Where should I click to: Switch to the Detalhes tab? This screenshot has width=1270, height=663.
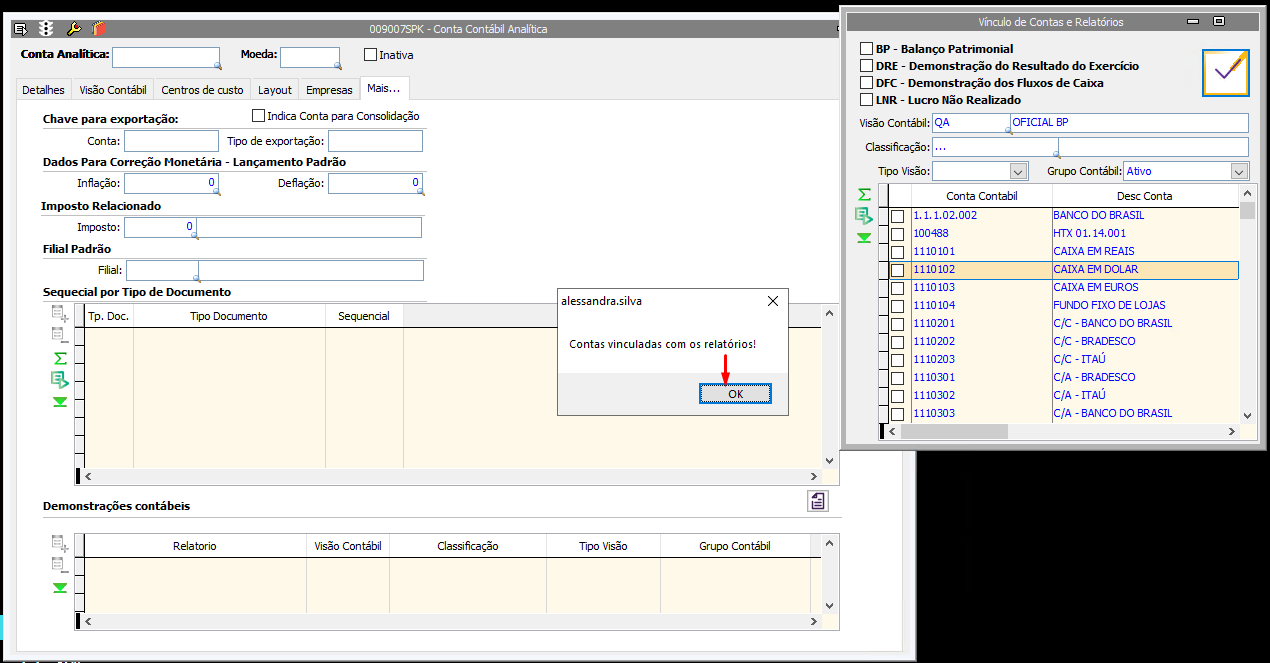(x=43, y=90)
